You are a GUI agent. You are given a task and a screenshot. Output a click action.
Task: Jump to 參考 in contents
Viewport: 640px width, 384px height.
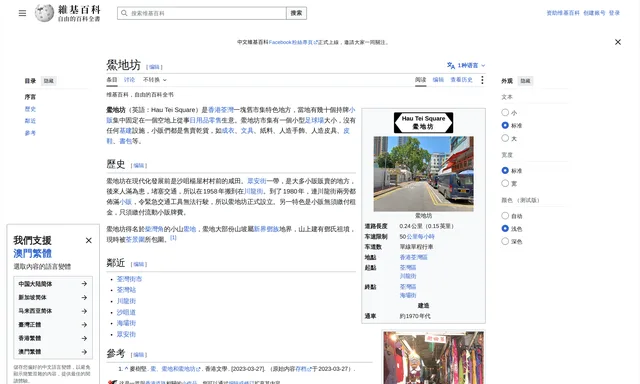pos(30,133)
